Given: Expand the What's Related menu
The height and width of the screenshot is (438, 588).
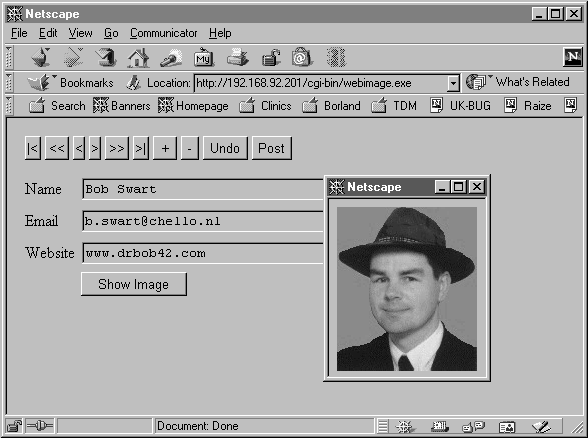Looking at the screenshot, I should [518, 82].
